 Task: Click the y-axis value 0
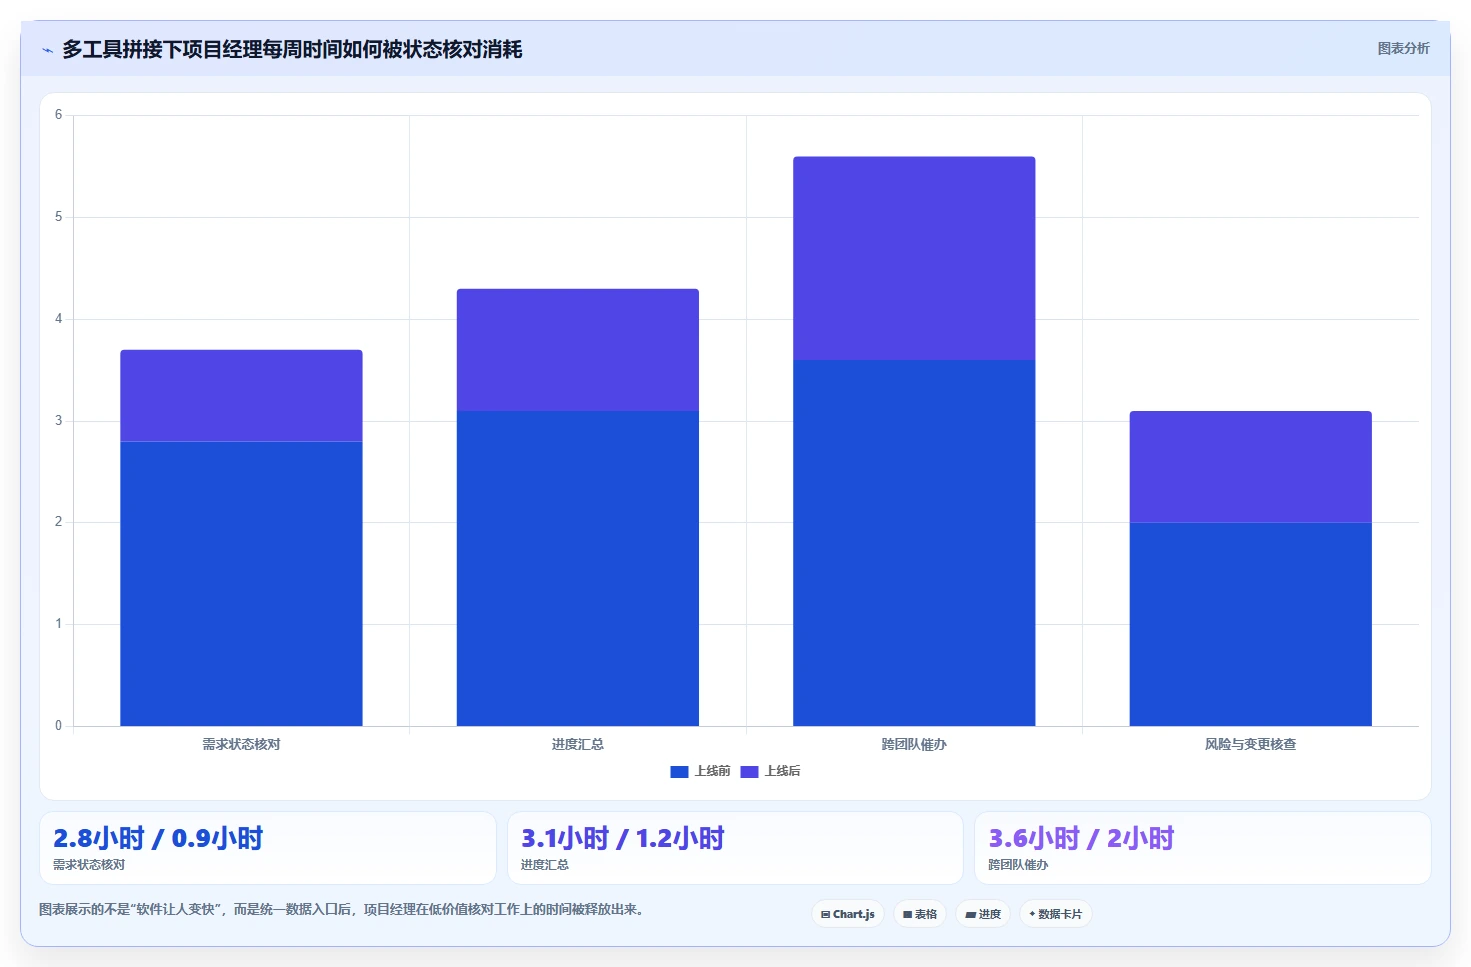point(58,726)
